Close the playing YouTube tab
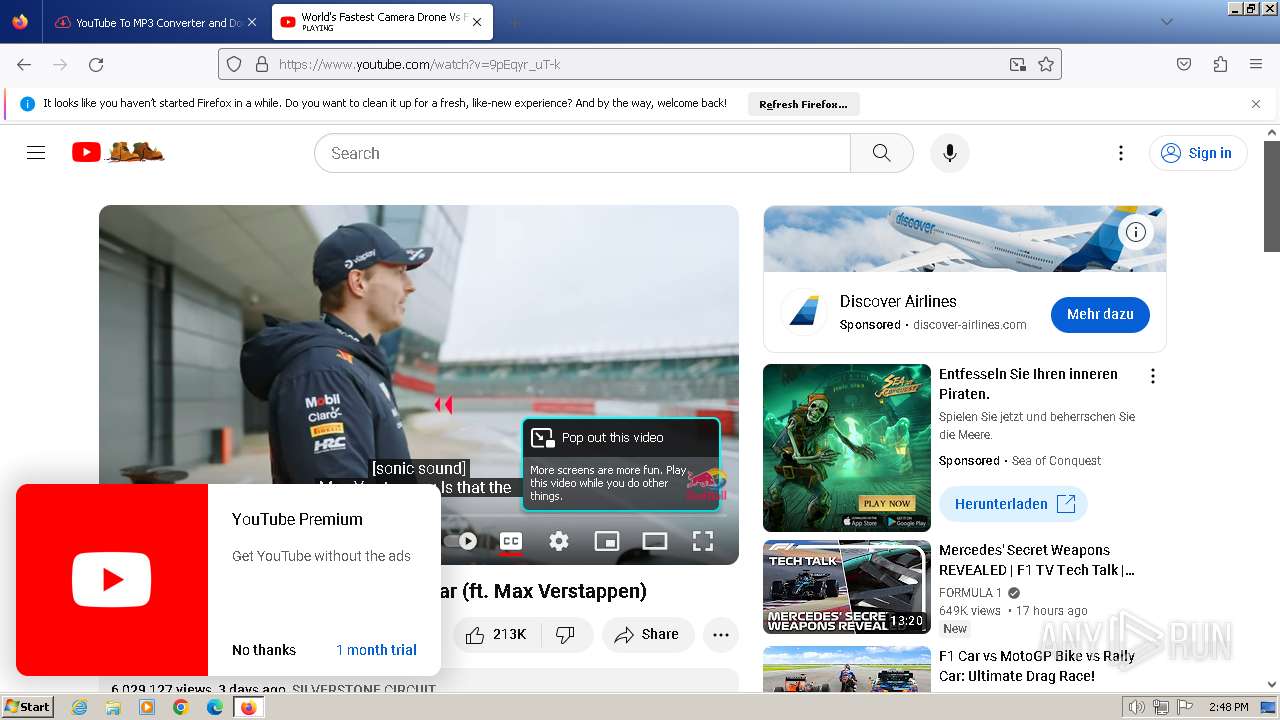Viewport: 1280px width, 720px height. click(x=477, y=22)
